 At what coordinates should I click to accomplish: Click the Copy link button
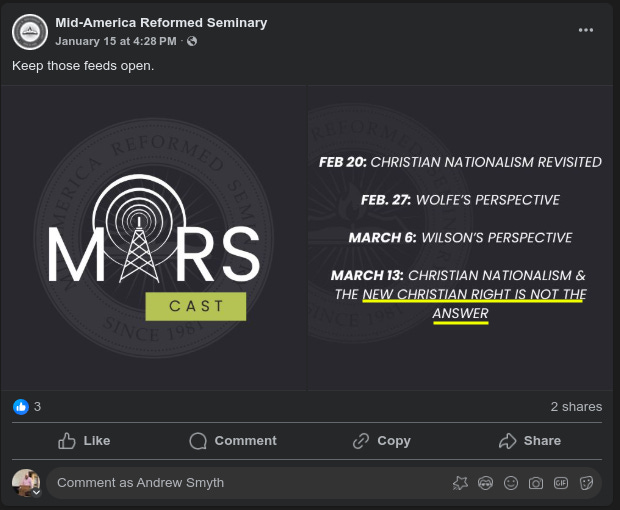[382, 441]
